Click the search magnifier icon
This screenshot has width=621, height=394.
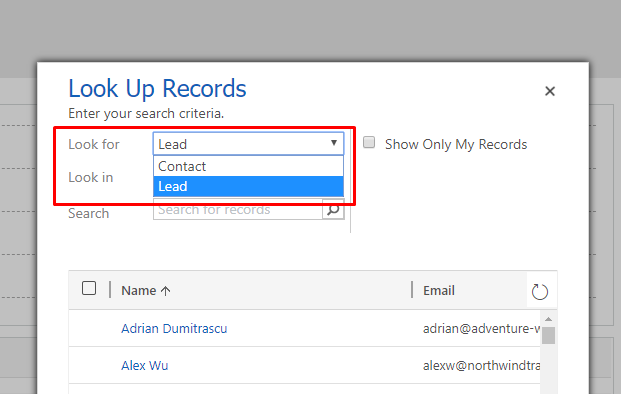click(333, 209)
